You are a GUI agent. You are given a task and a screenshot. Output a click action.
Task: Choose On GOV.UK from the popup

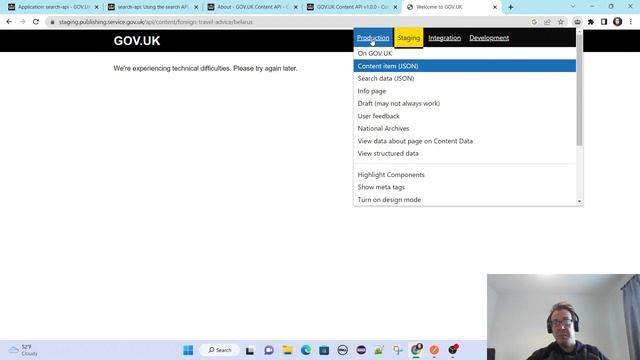coord(464,53)
